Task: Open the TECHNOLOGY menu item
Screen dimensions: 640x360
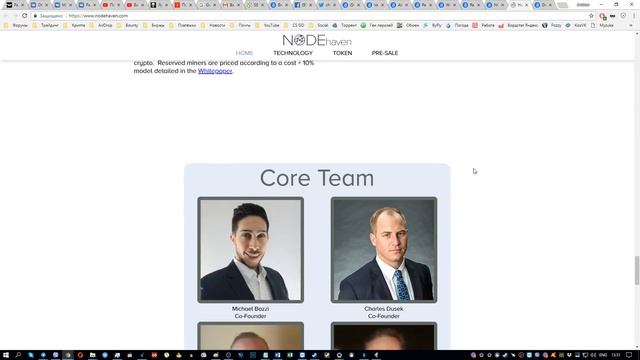Action: pyautogui.click(x=293, y=53)
